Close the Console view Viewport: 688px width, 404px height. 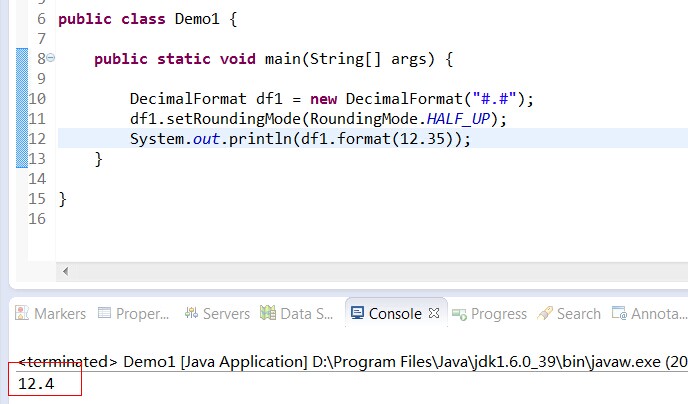tap(434, 313)
